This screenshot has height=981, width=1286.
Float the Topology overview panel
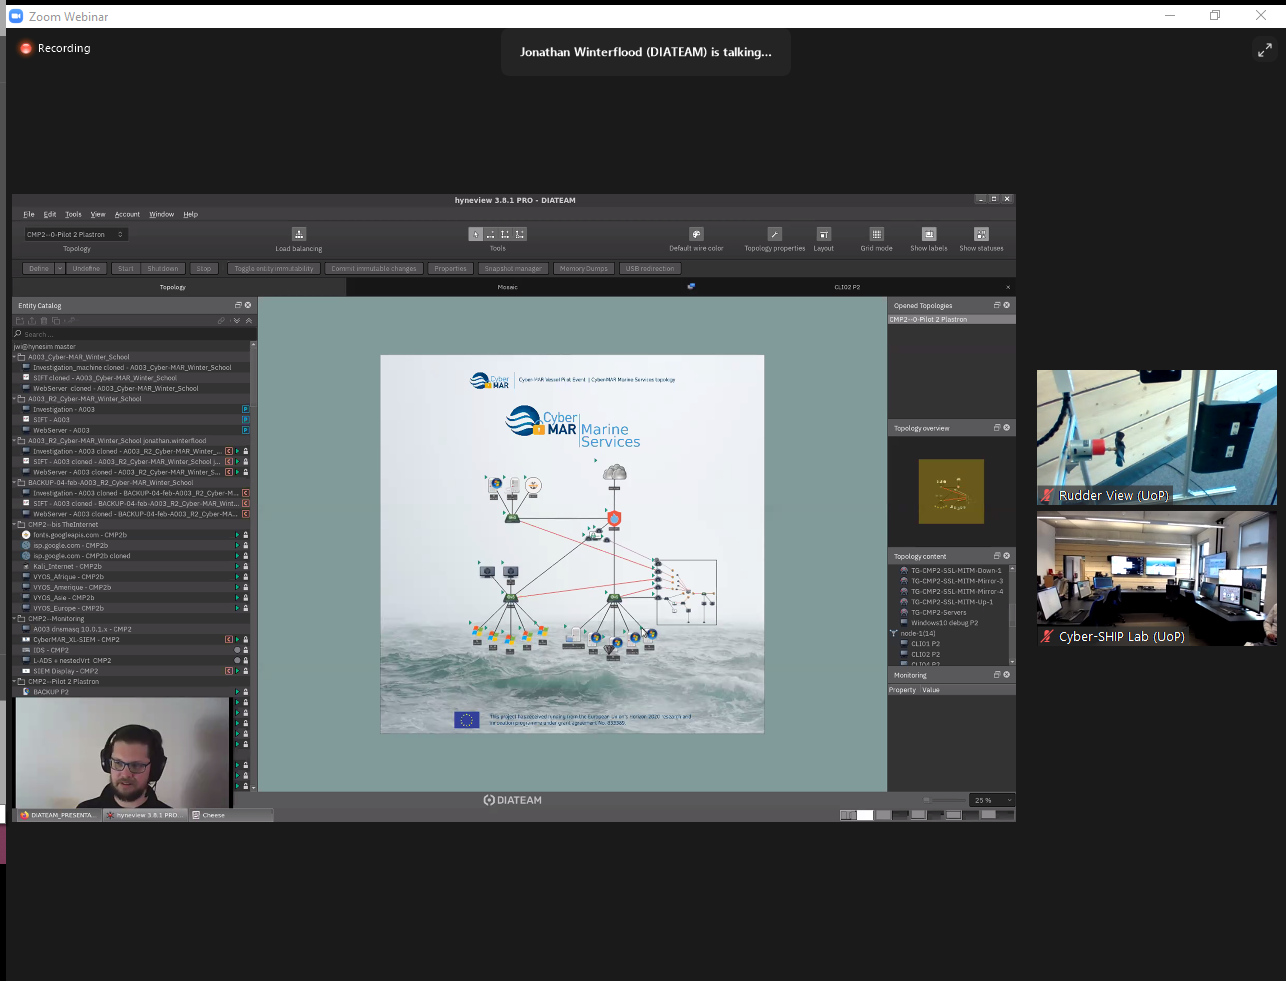(996, 428)
